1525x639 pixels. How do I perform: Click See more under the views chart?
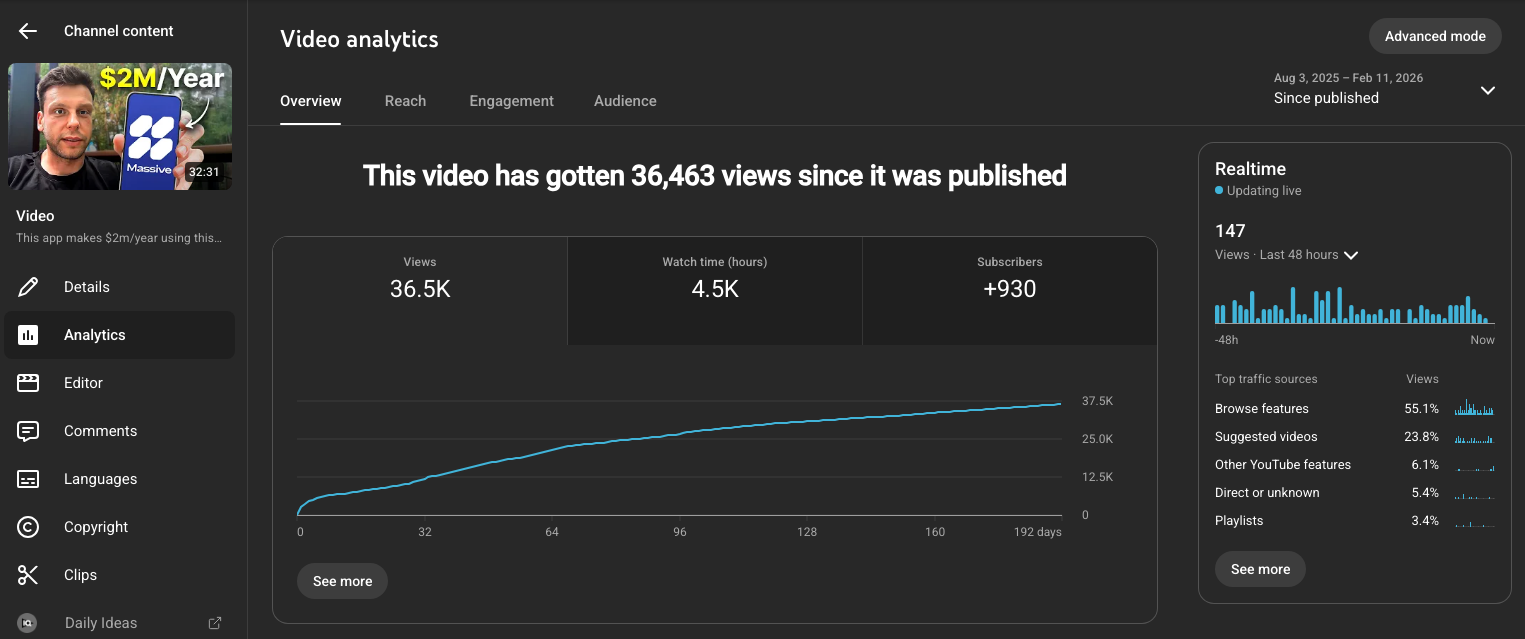point(342,581)
